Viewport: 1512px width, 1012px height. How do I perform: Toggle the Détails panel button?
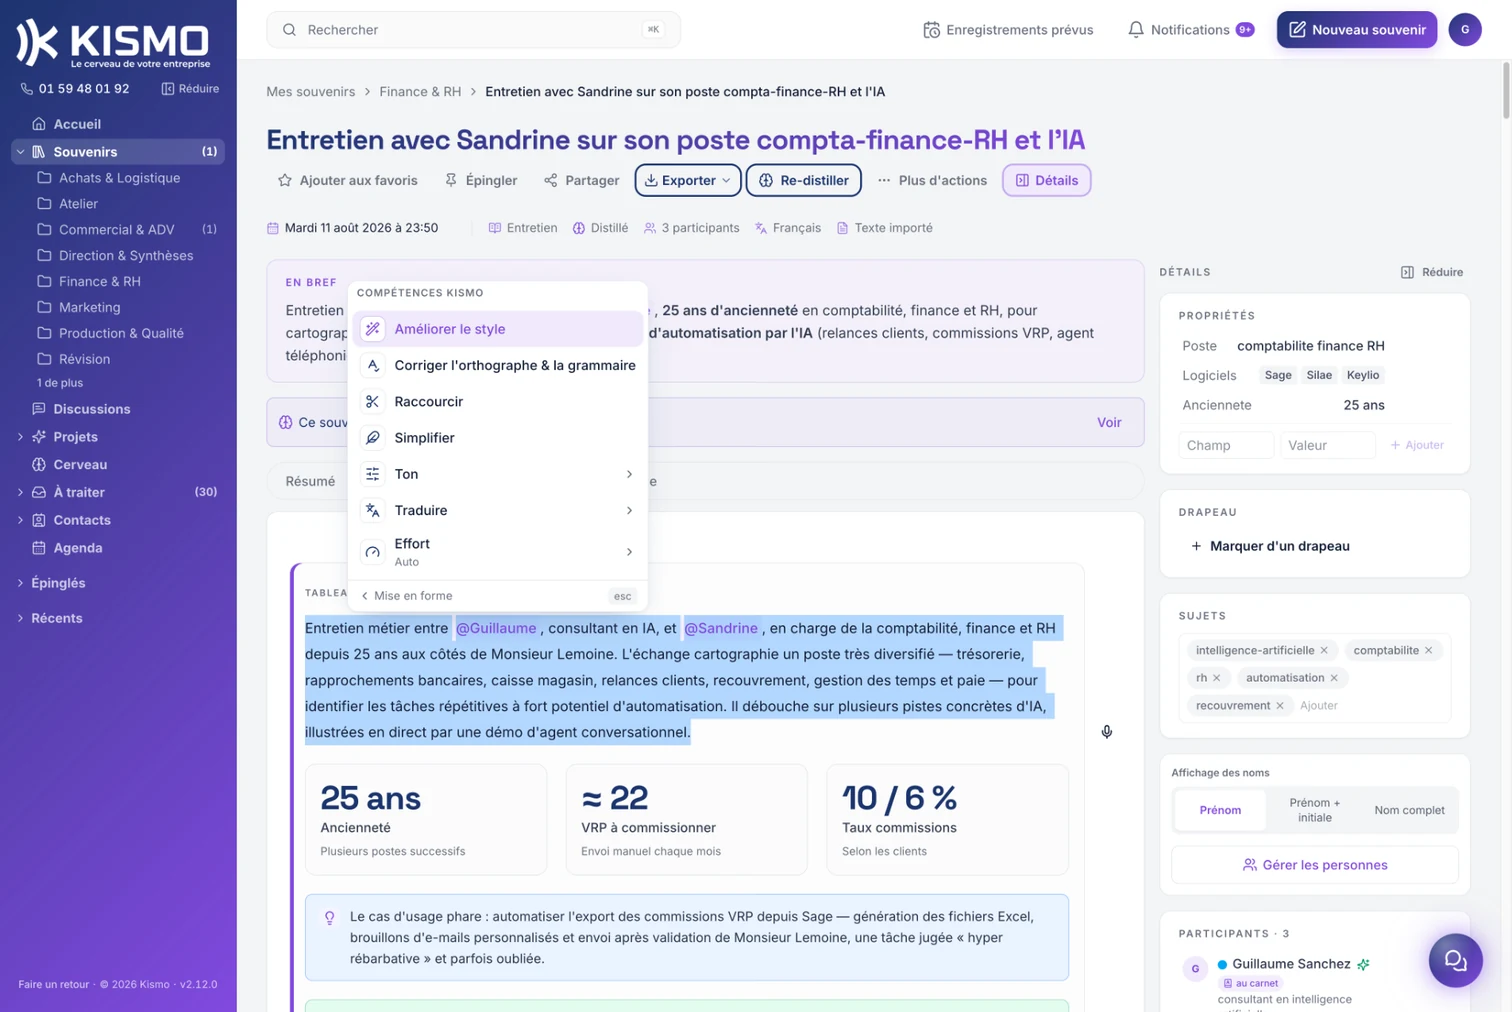pos(1046,181)
